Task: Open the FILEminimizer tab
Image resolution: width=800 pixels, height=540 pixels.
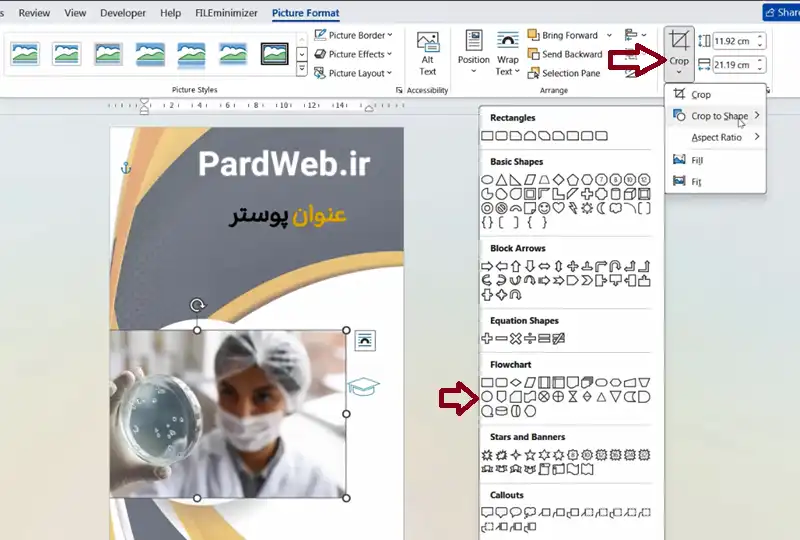Action: click(x=226, y=13)
